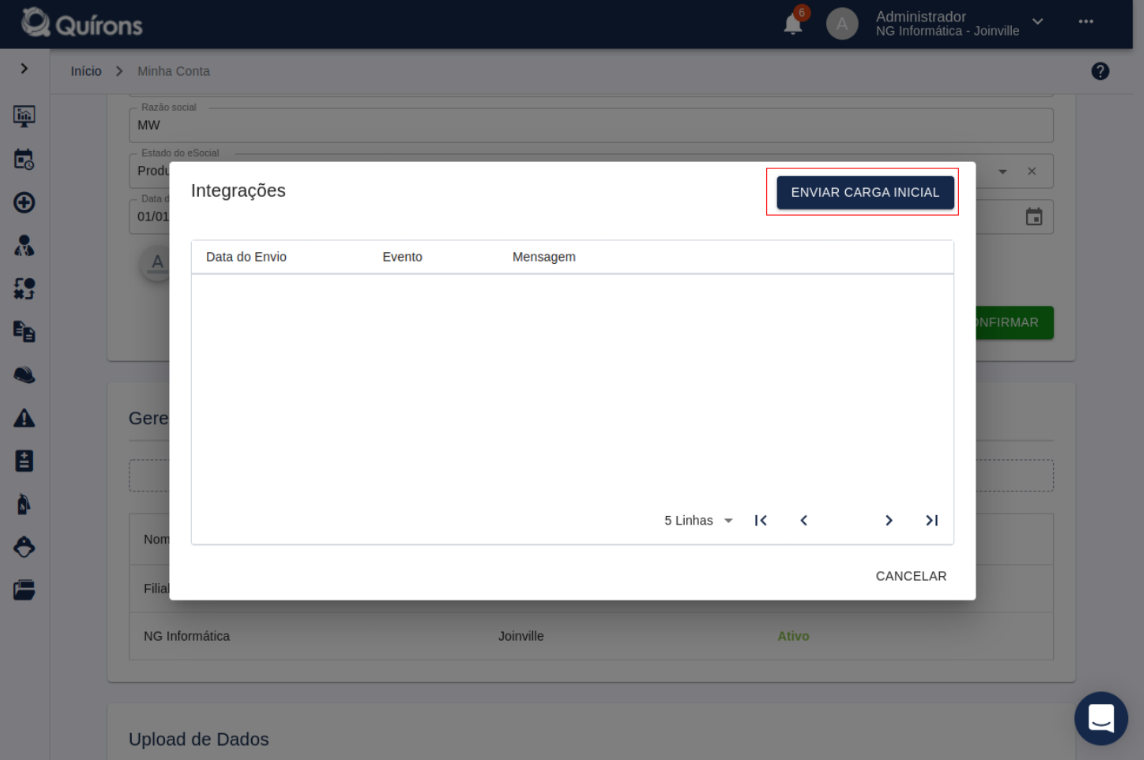
Task: Open the folder files sidebar icon
Action: (24, 590)
